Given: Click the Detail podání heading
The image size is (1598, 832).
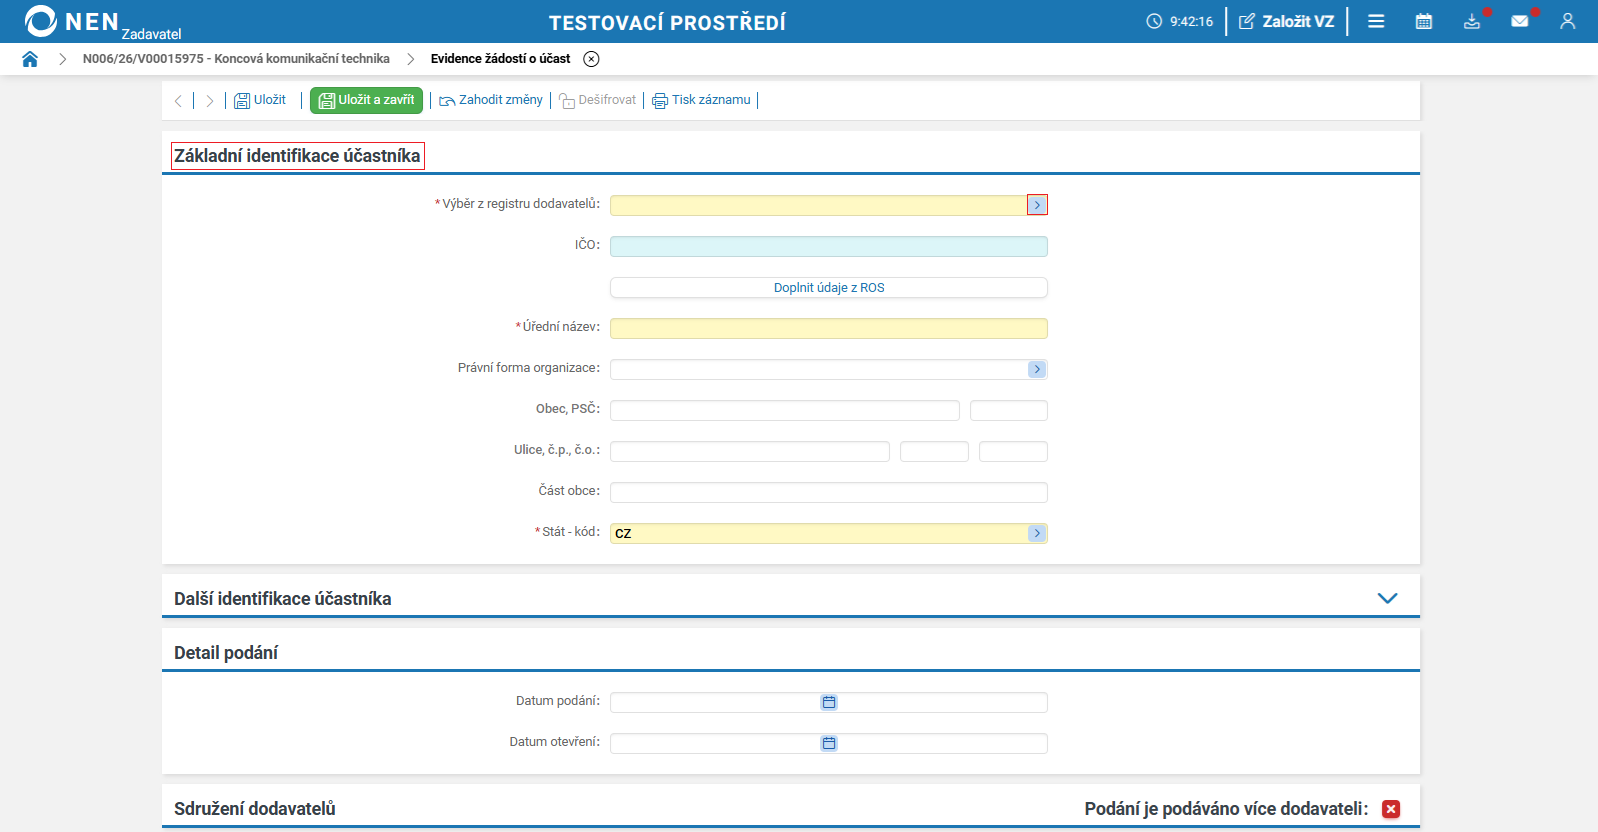Looking at the screenshot, I should tap(226, 653).
